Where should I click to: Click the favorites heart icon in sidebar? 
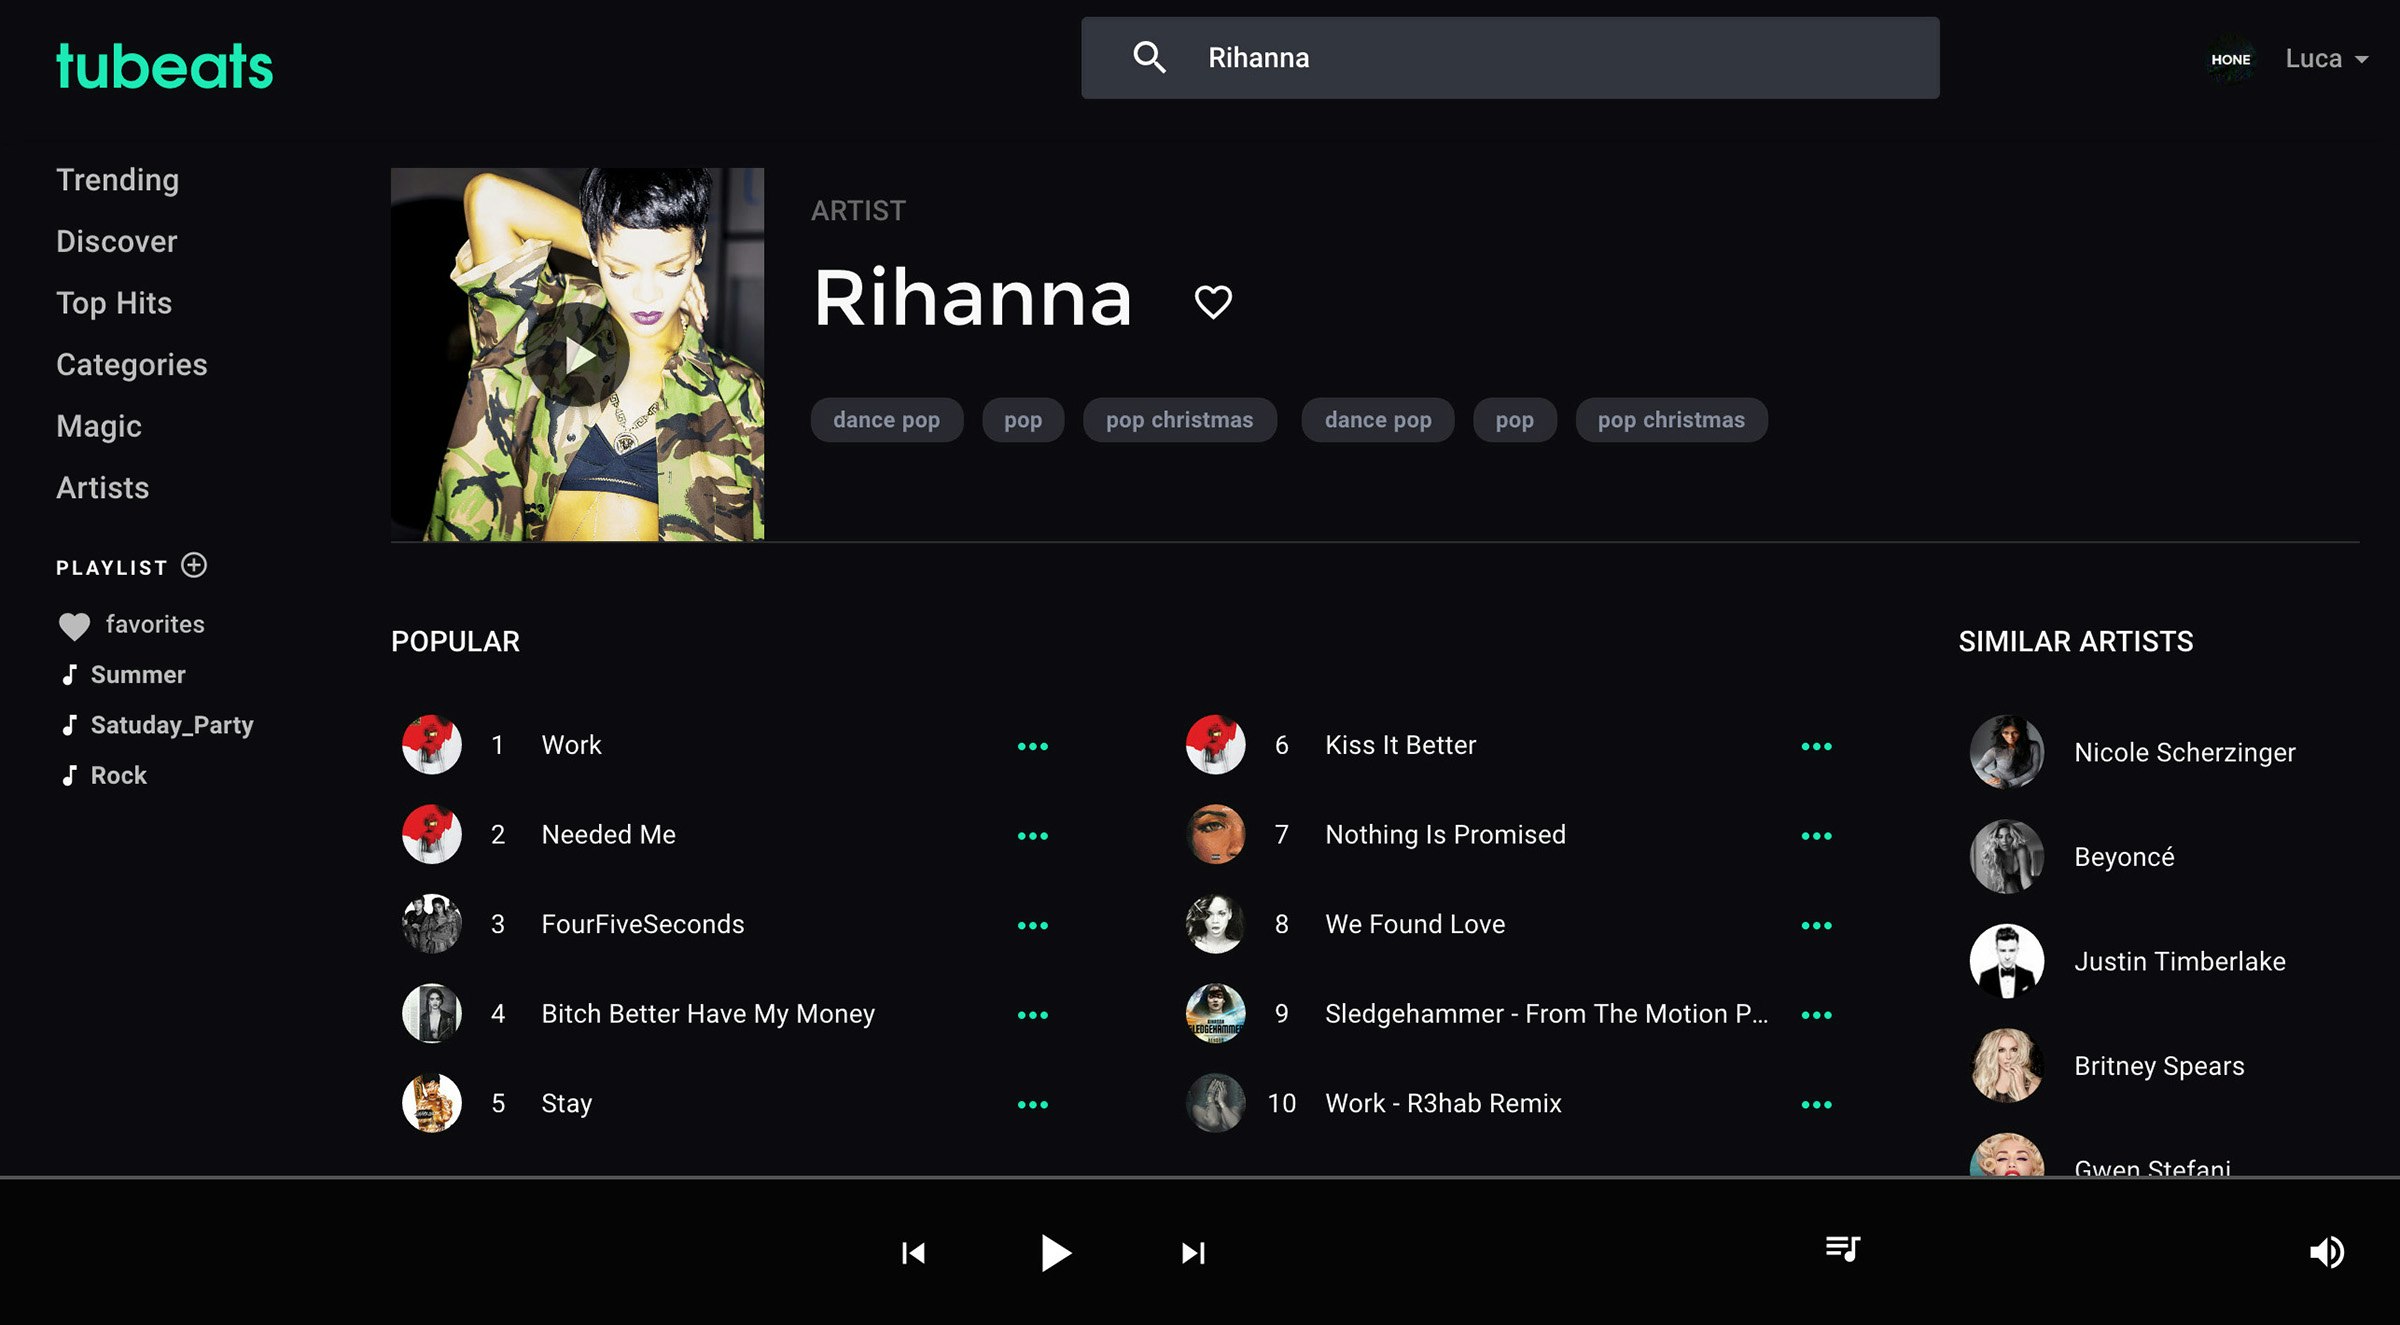click(x=75, y=624)
